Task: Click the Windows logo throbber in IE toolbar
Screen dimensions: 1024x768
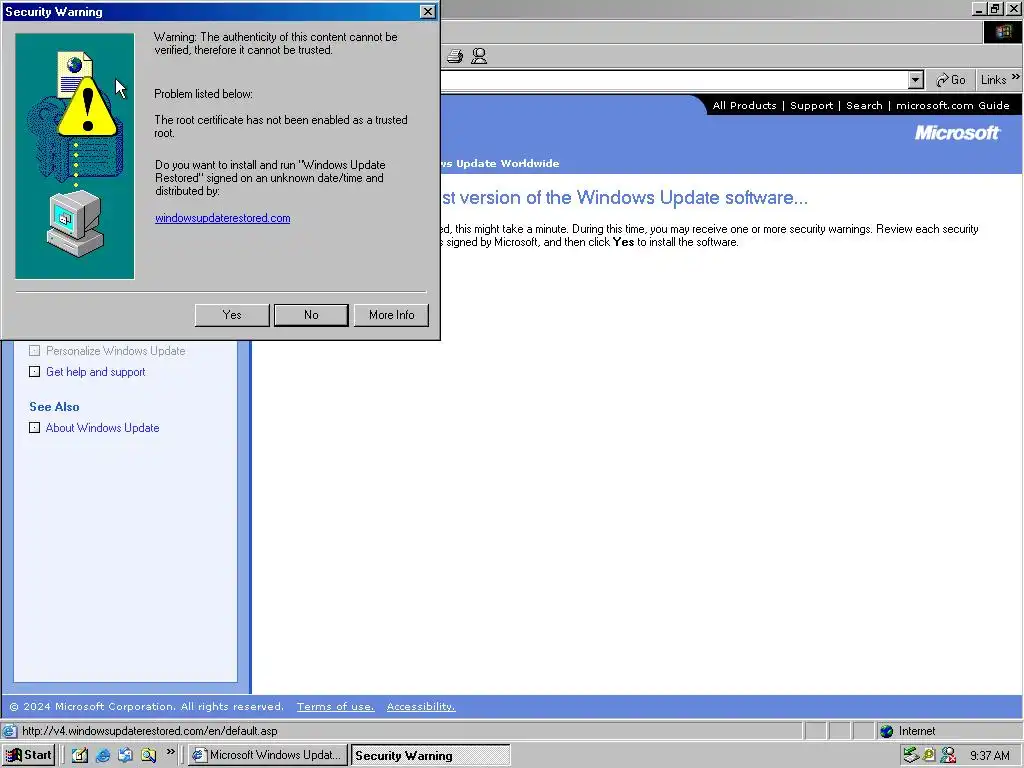Action: pos(1003,32)
